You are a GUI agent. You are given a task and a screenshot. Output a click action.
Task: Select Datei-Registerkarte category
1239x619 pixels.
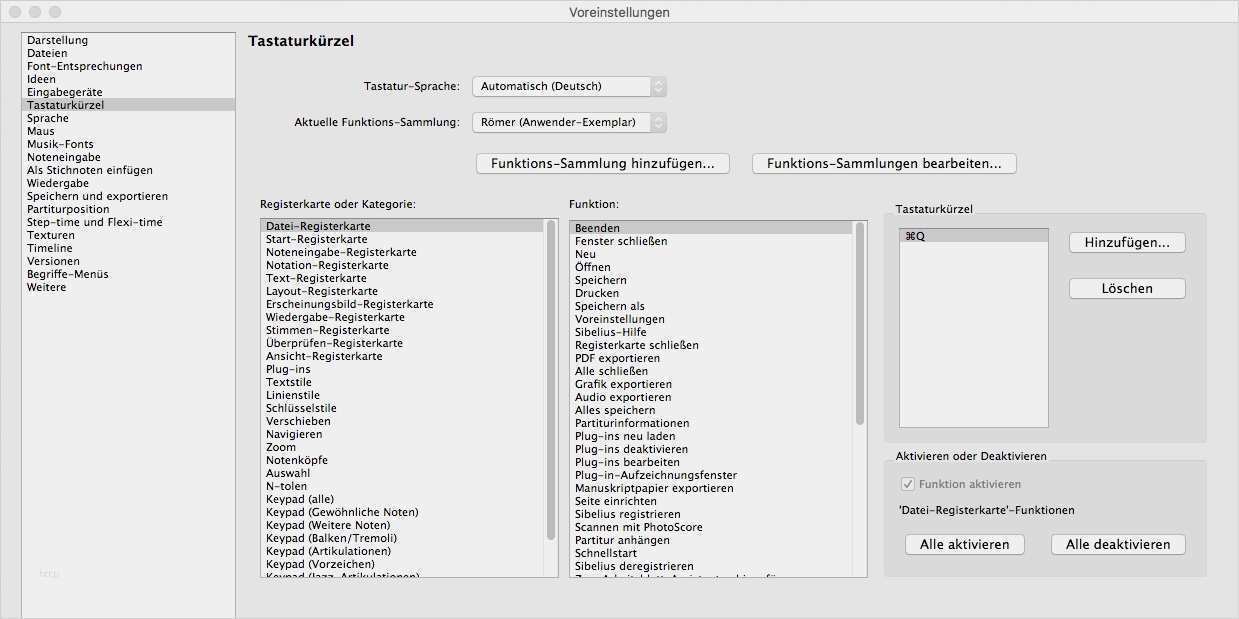[403, 227]
